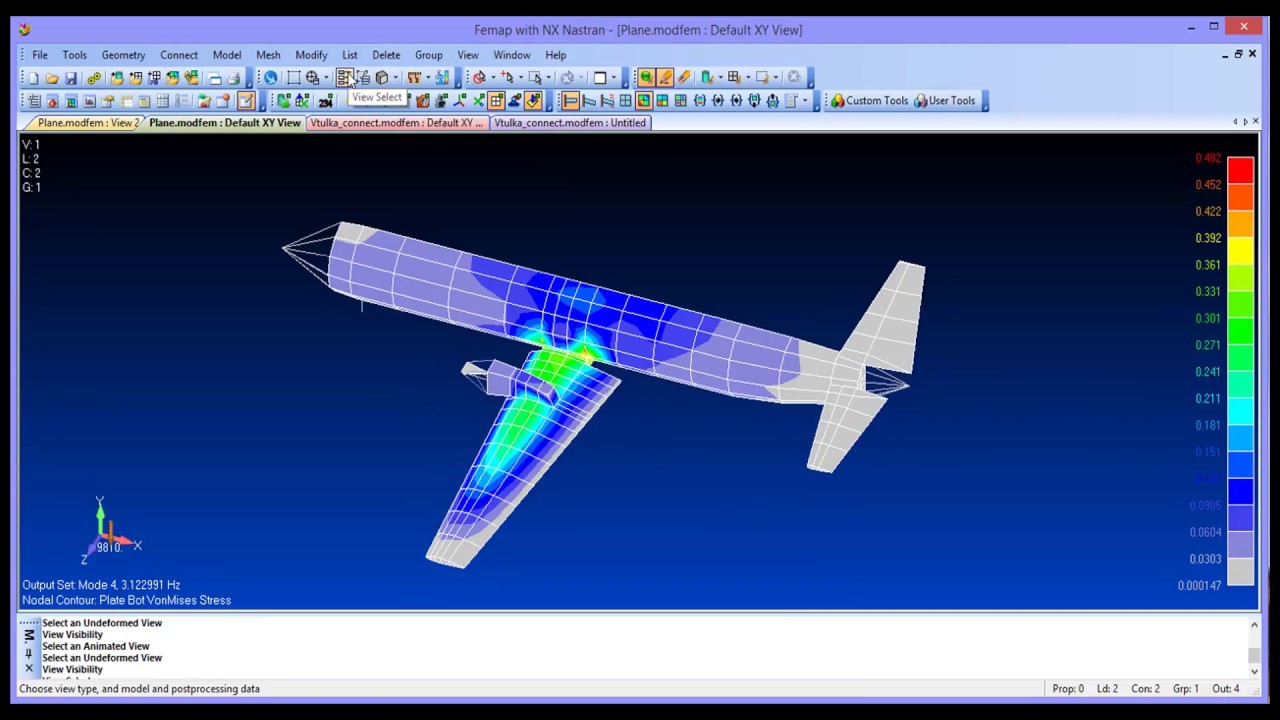Image resolution: width=1280 pixels, height=720 pixels.
Task: Click the tab strip scroll-right arrow
Action: 1245,122
